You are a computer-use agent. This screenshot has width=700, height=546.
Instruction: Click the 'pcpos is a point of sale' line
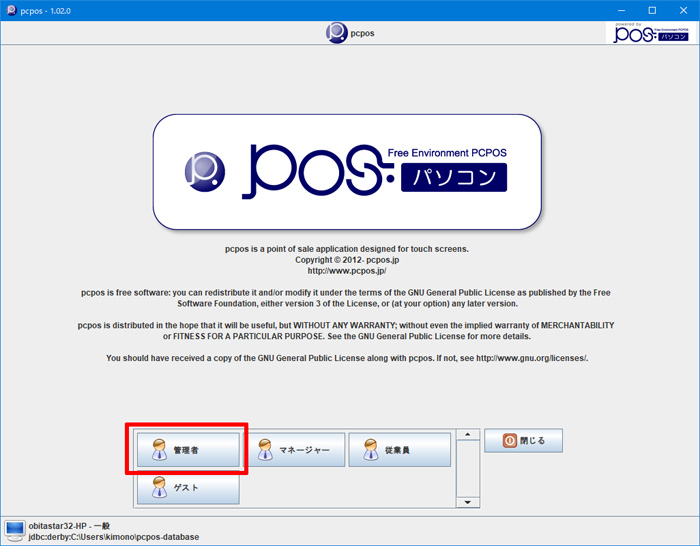coord(347,249)
